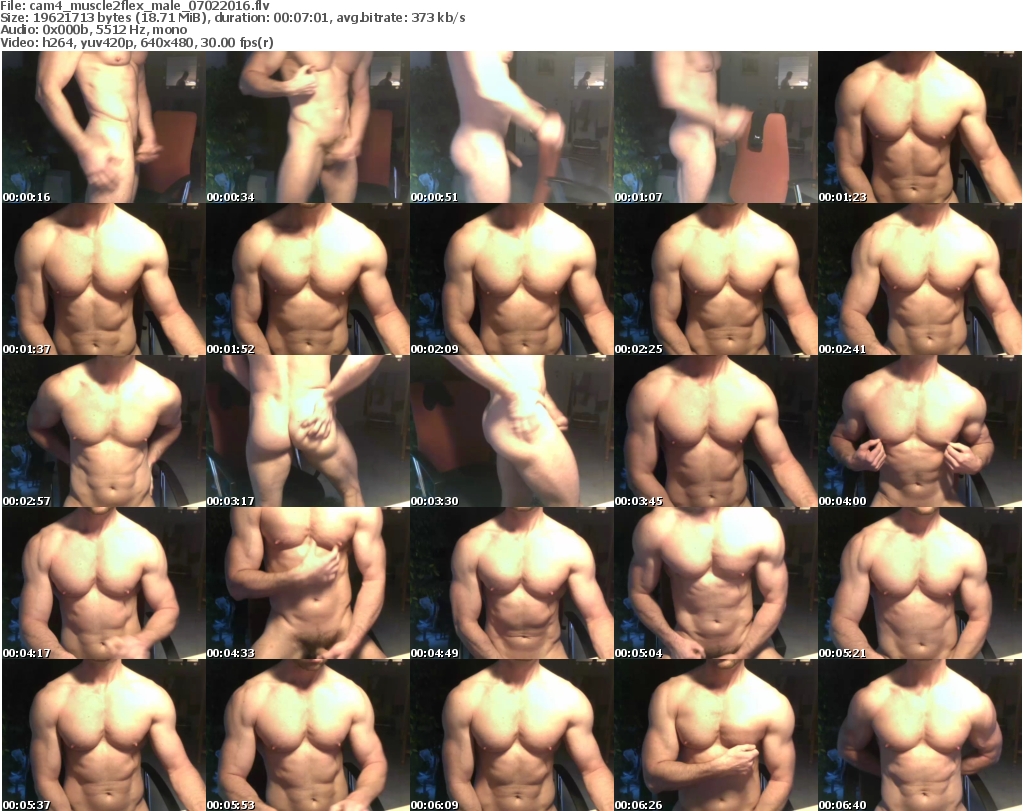This screenshot has height=811, width=1024.
Task: Choose the frame stamped 00:05:21
Action: click(x=920, y=584)
